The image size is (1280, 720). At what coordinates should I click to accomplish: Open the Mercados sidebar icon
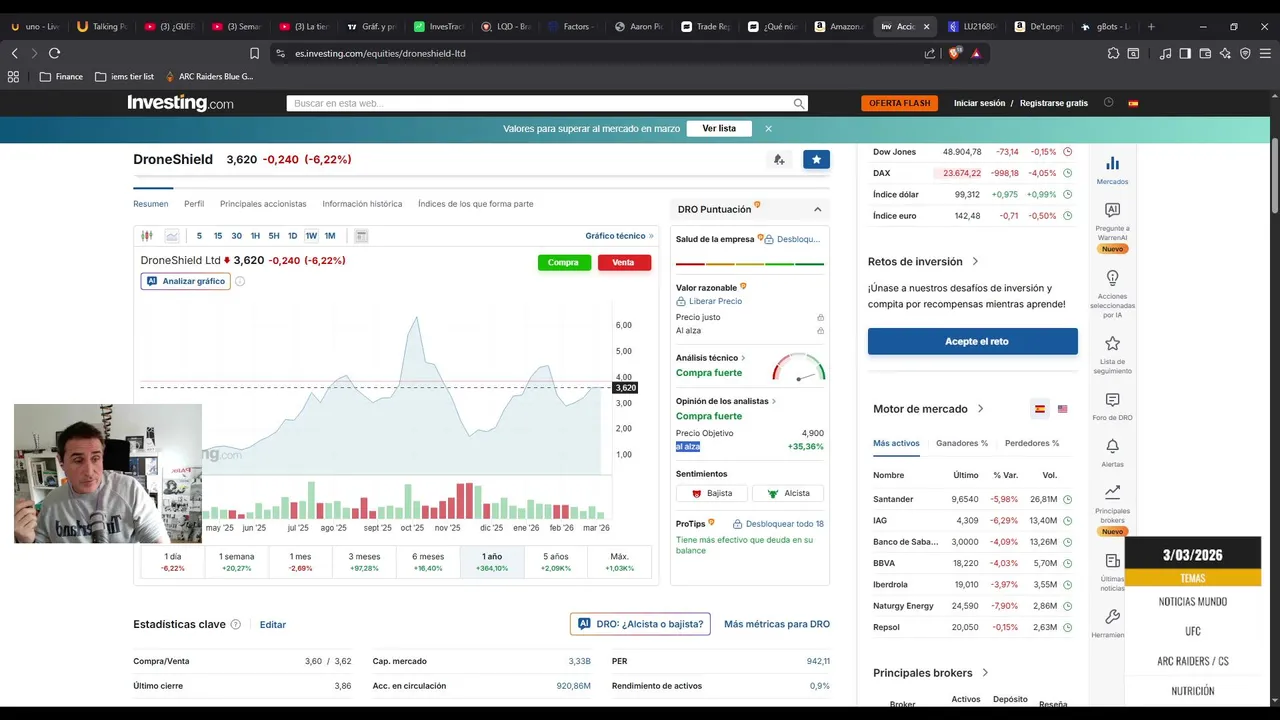[x=1112, y=169]
